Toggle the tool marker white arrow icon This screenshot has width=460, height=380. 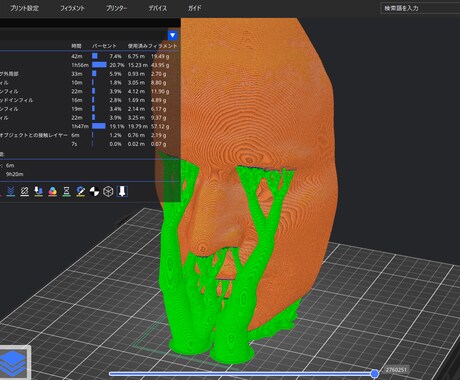click(x=122, y=191)
